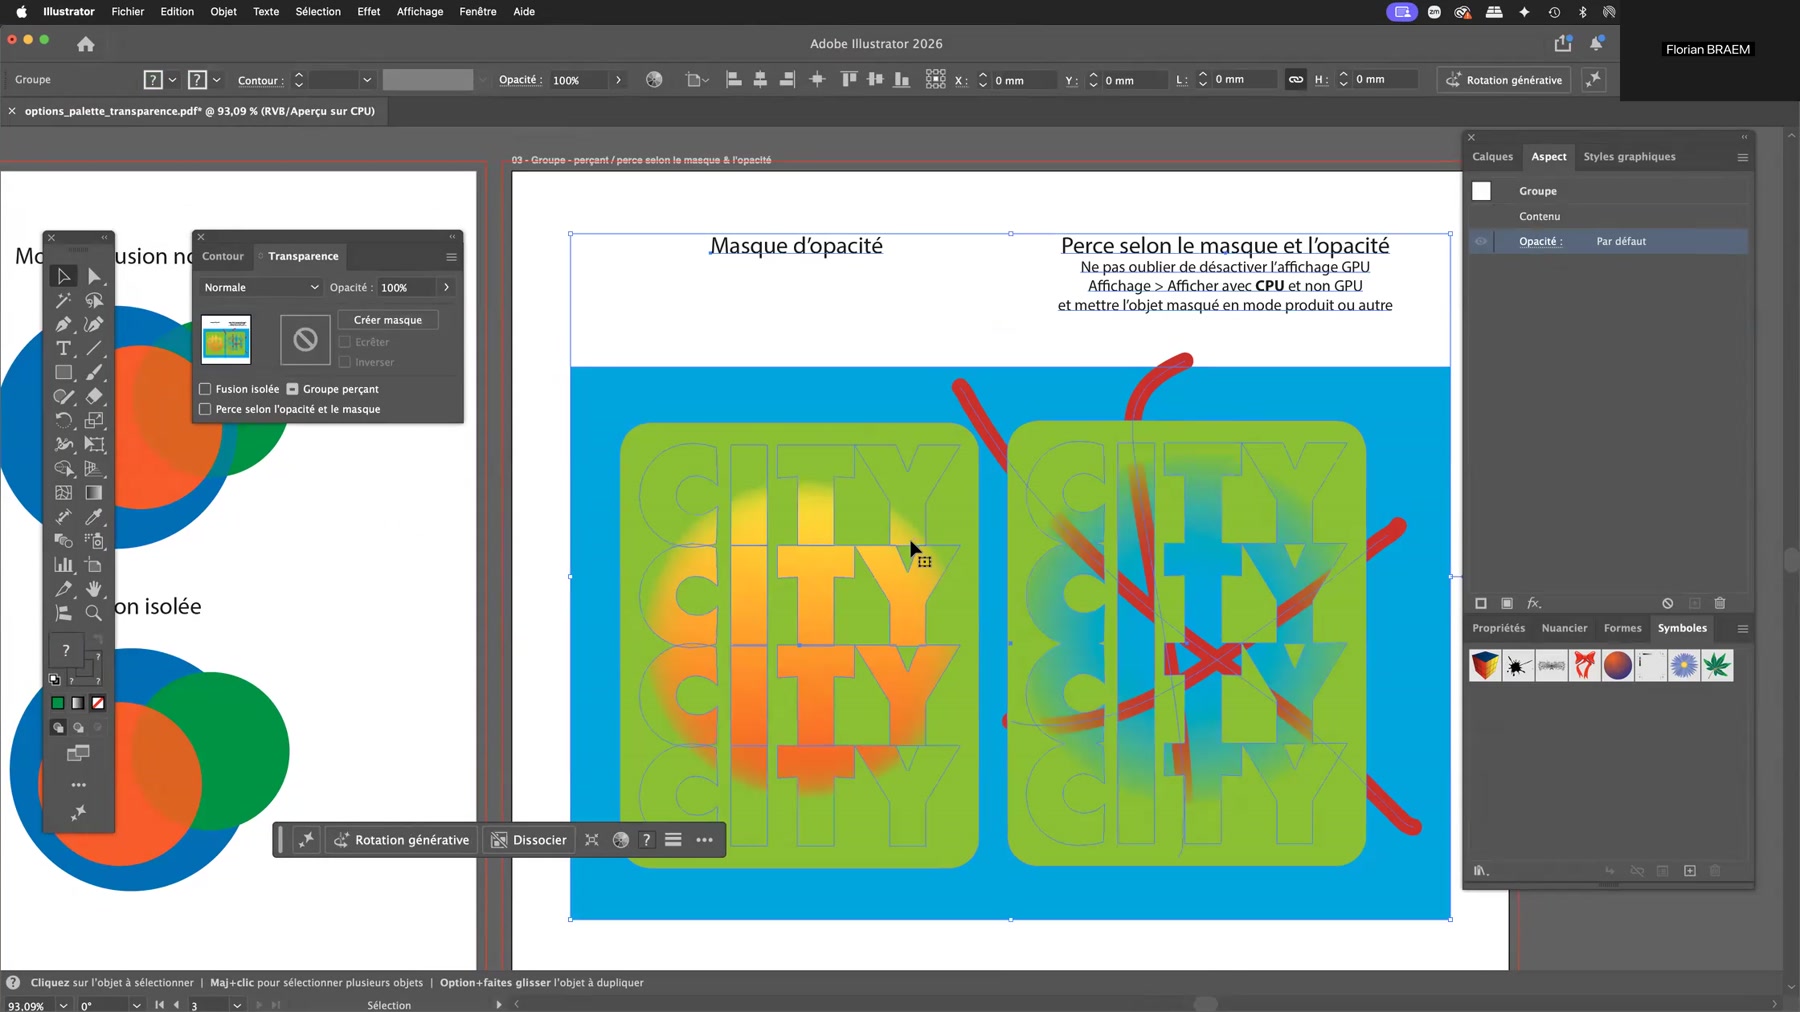The width and height of the screenshot is (1800, 1012).
Task: Select the Gradient tool
Action: [94, 493]
